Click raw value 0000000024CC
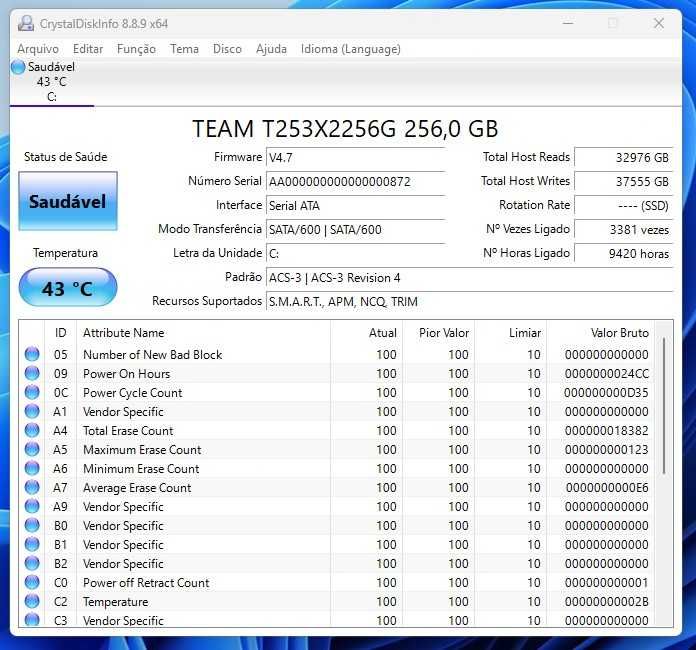Screen dimensions: 696x650 click(x=606, y=374)
